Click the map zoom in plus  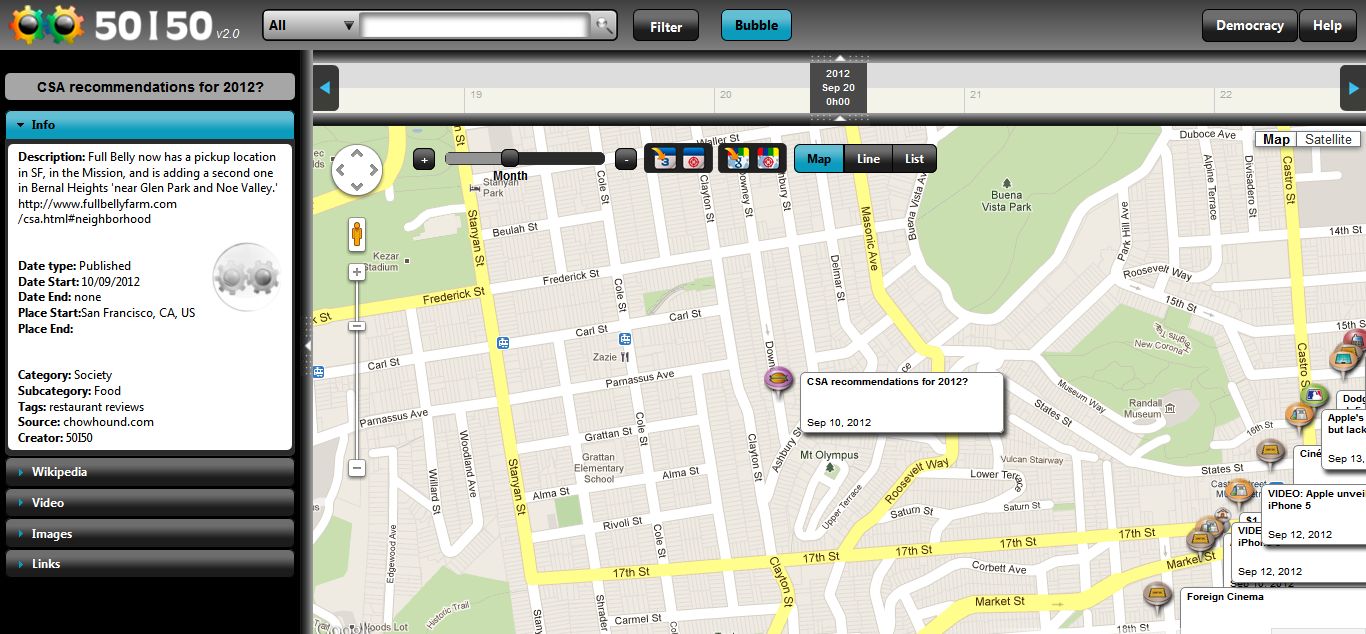(x=357, y=272)
